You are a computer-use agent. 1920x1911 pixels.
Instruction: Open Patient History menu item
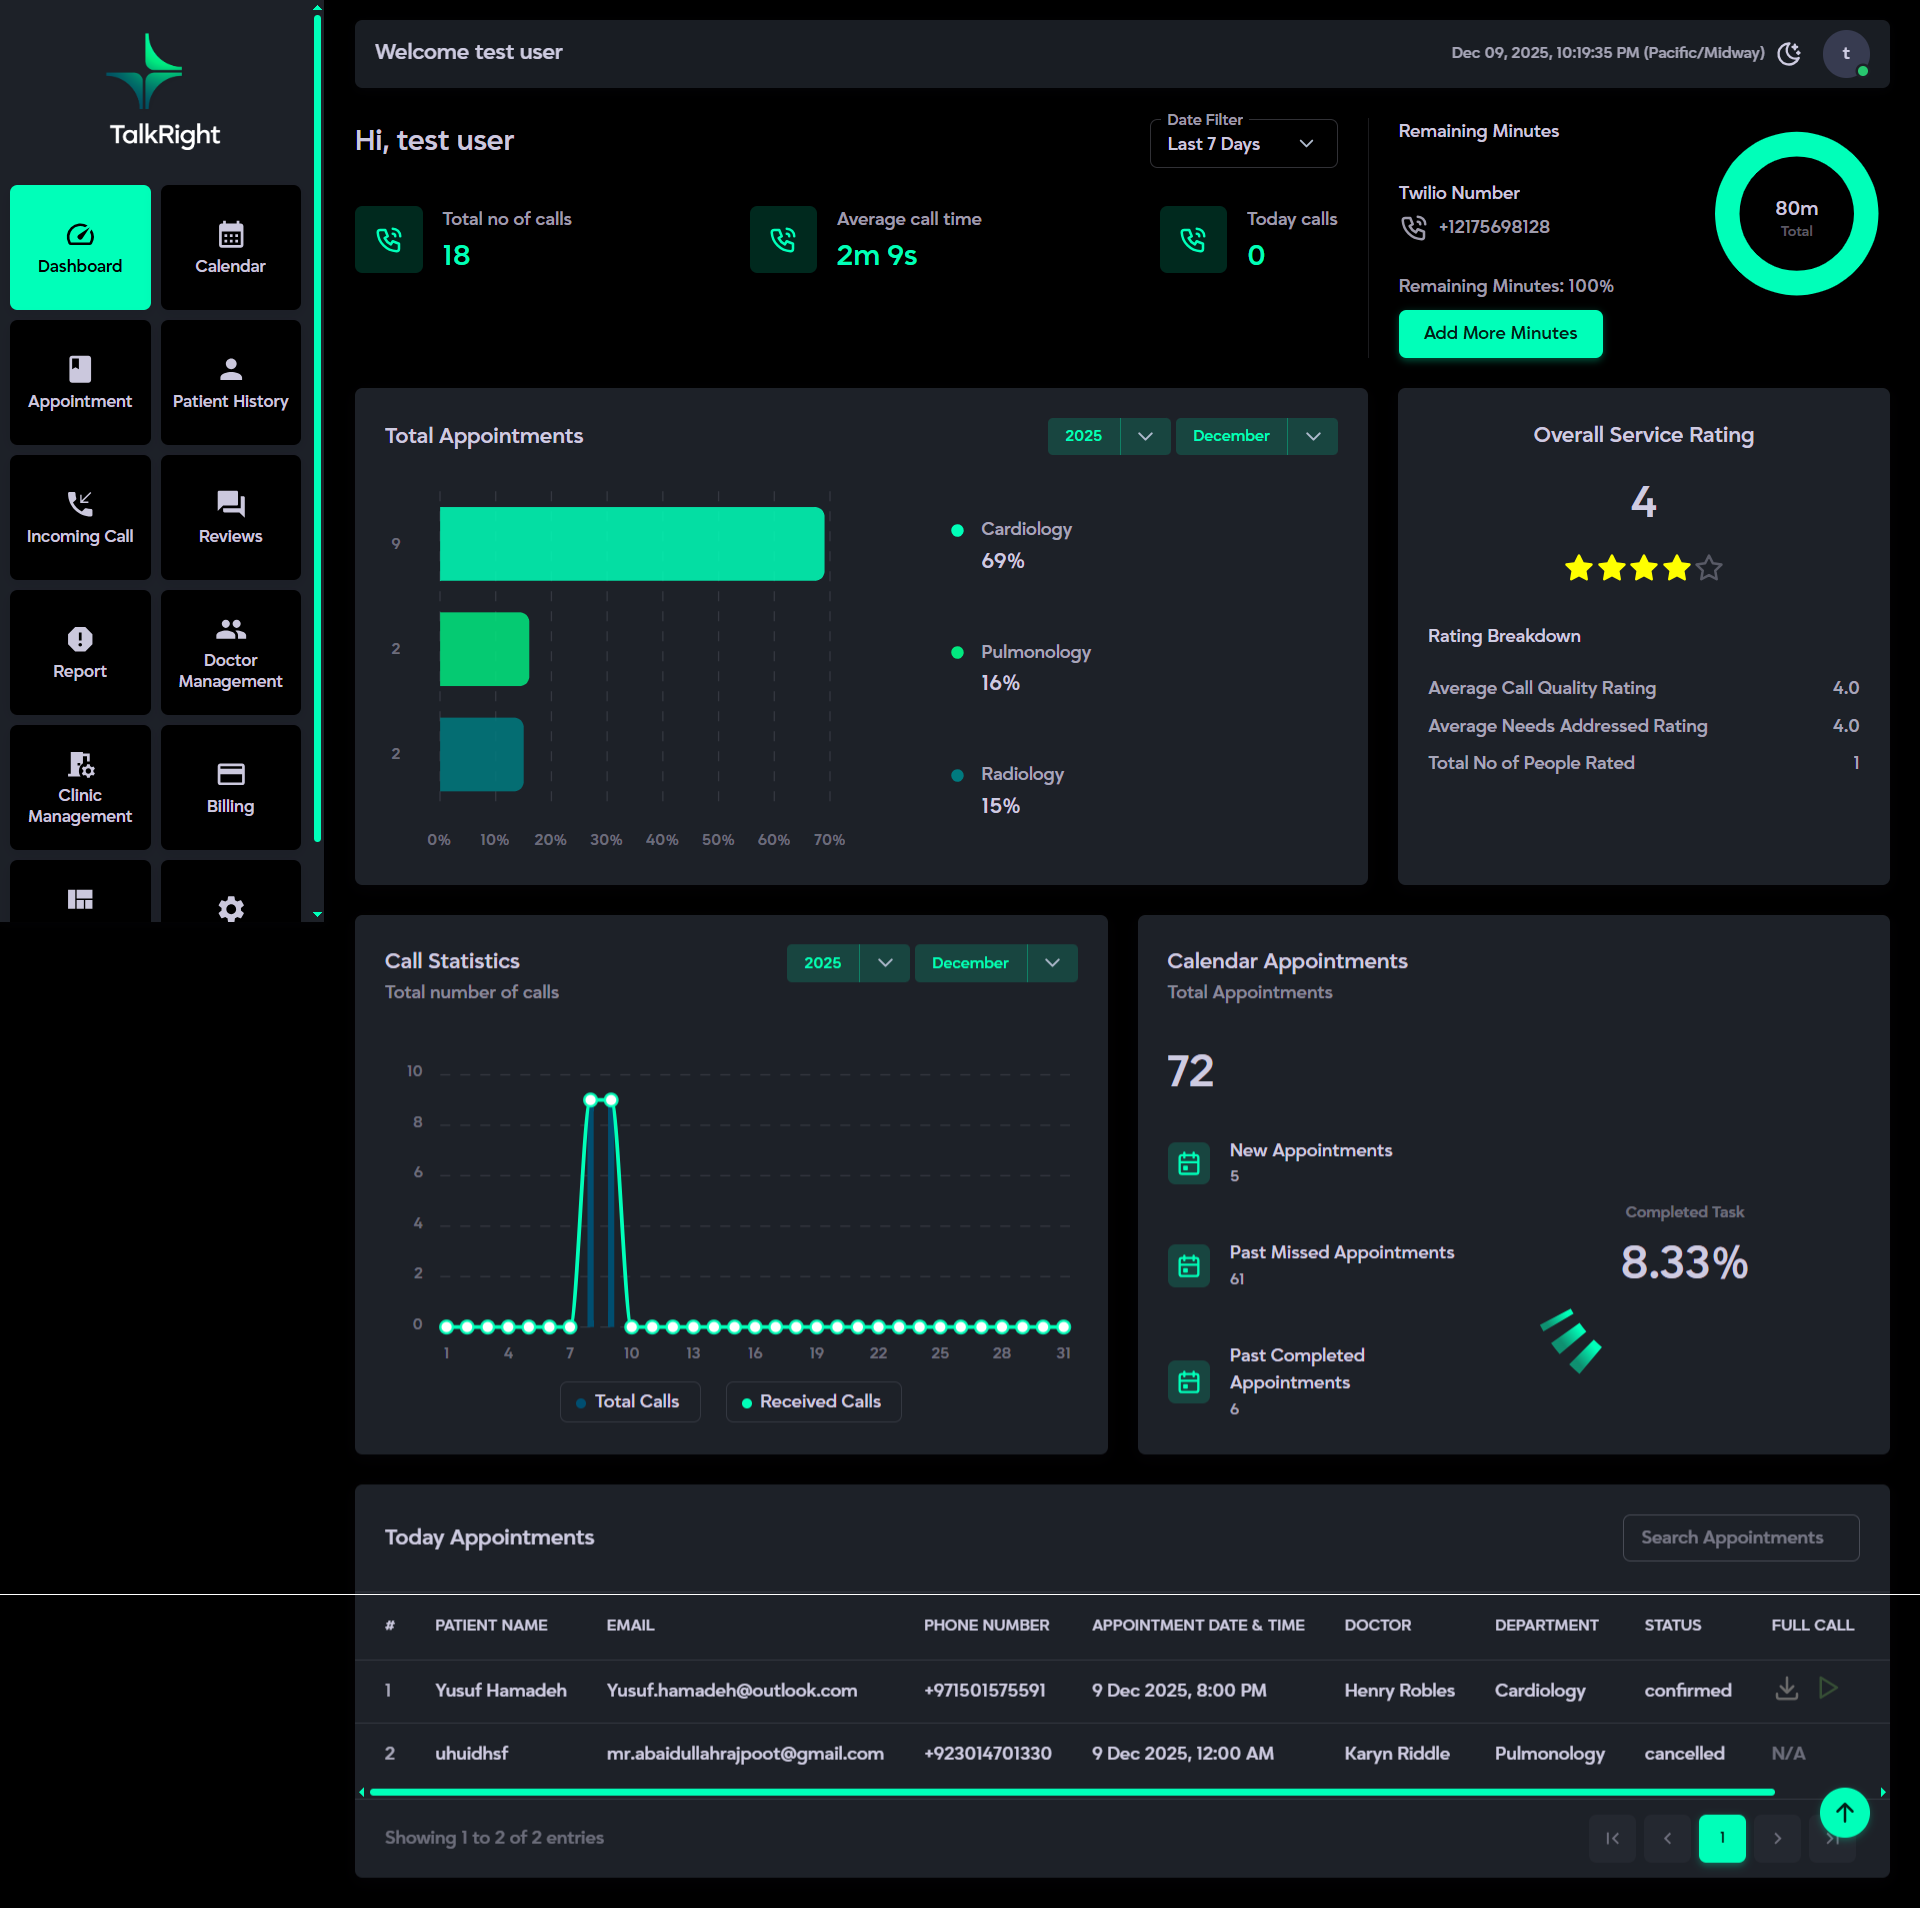point(230,382)
